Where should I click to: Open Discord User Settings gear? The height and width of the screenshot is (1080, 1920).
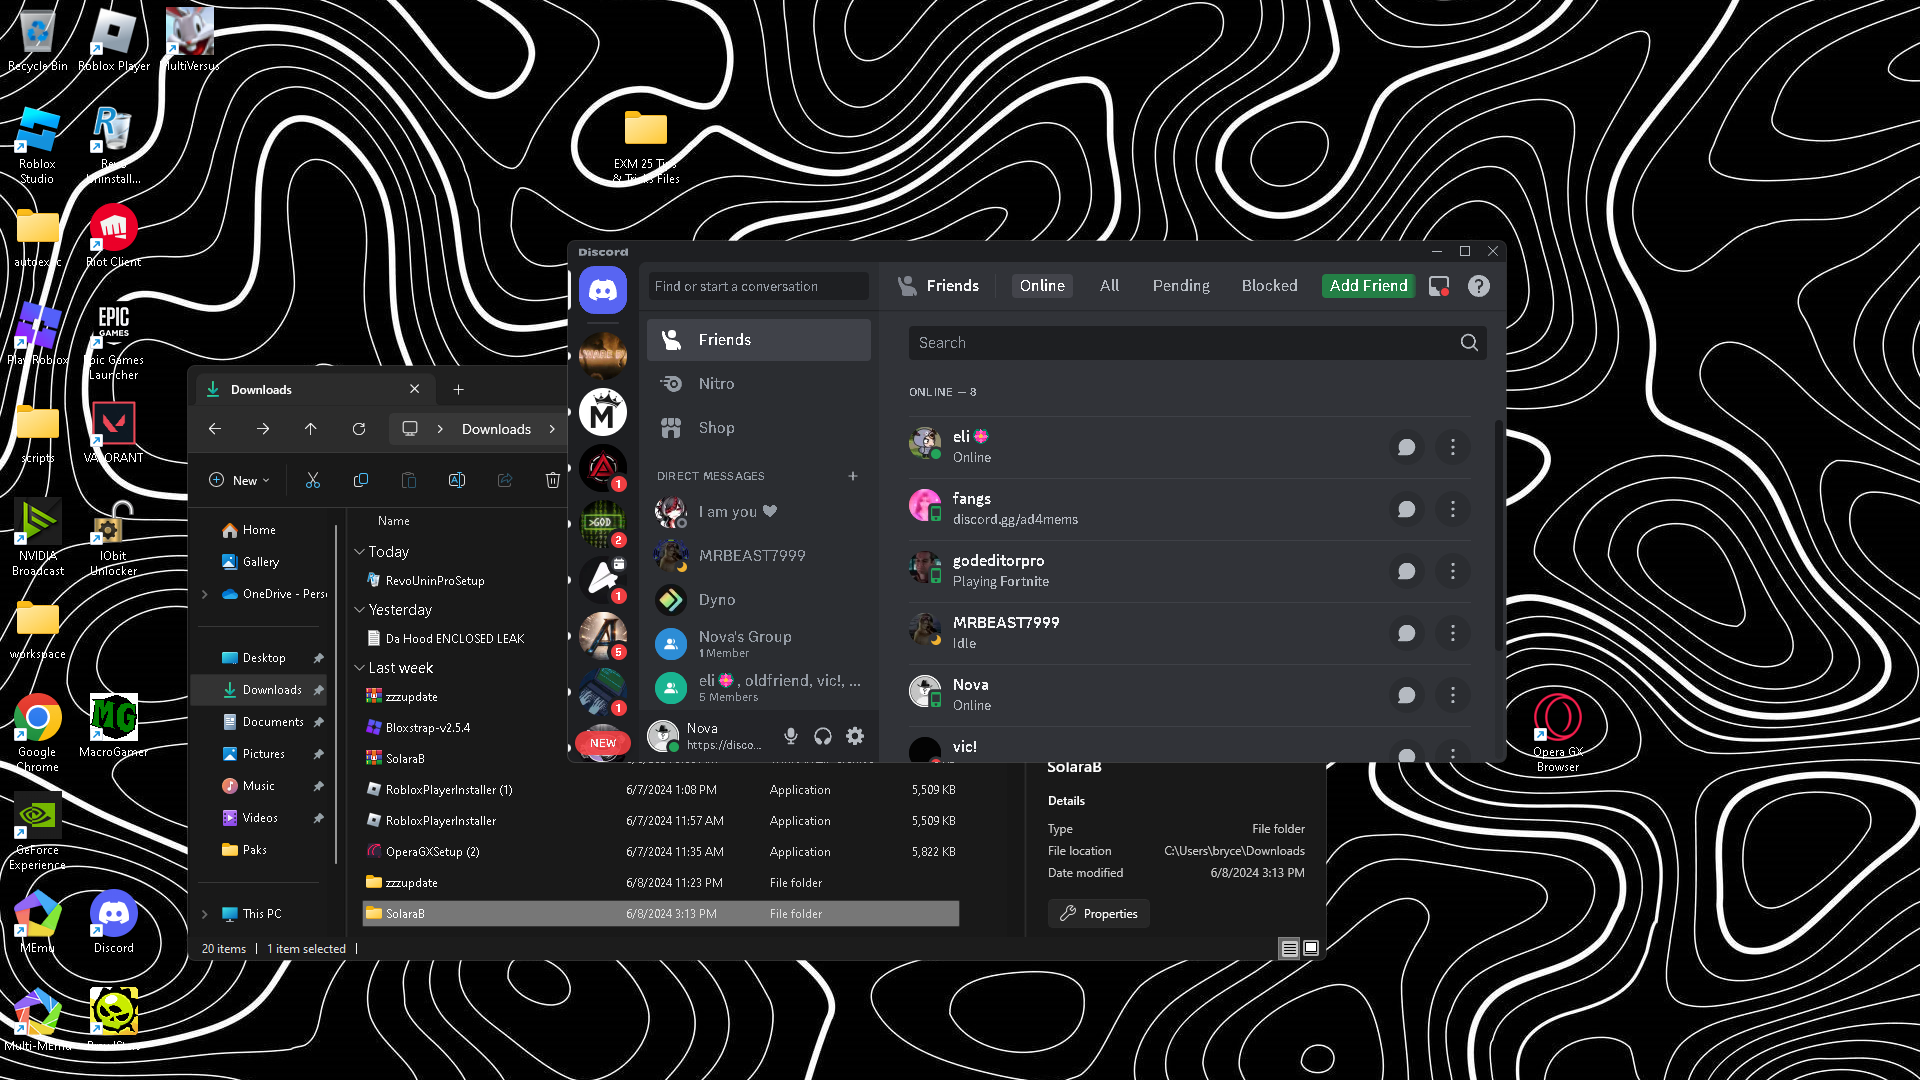pyautogui.click(x=855, y=736)
